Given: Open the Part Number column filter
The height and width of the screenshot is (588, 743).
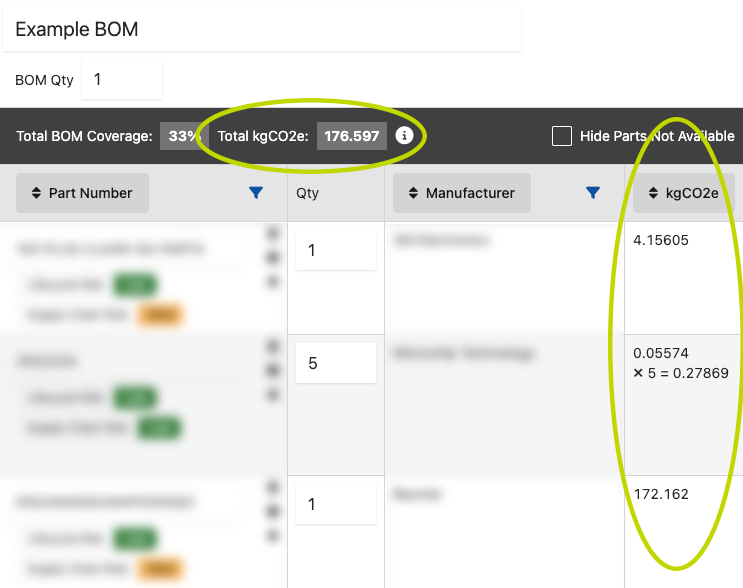Looking at the screenshot, I should (x=256, y=193).
